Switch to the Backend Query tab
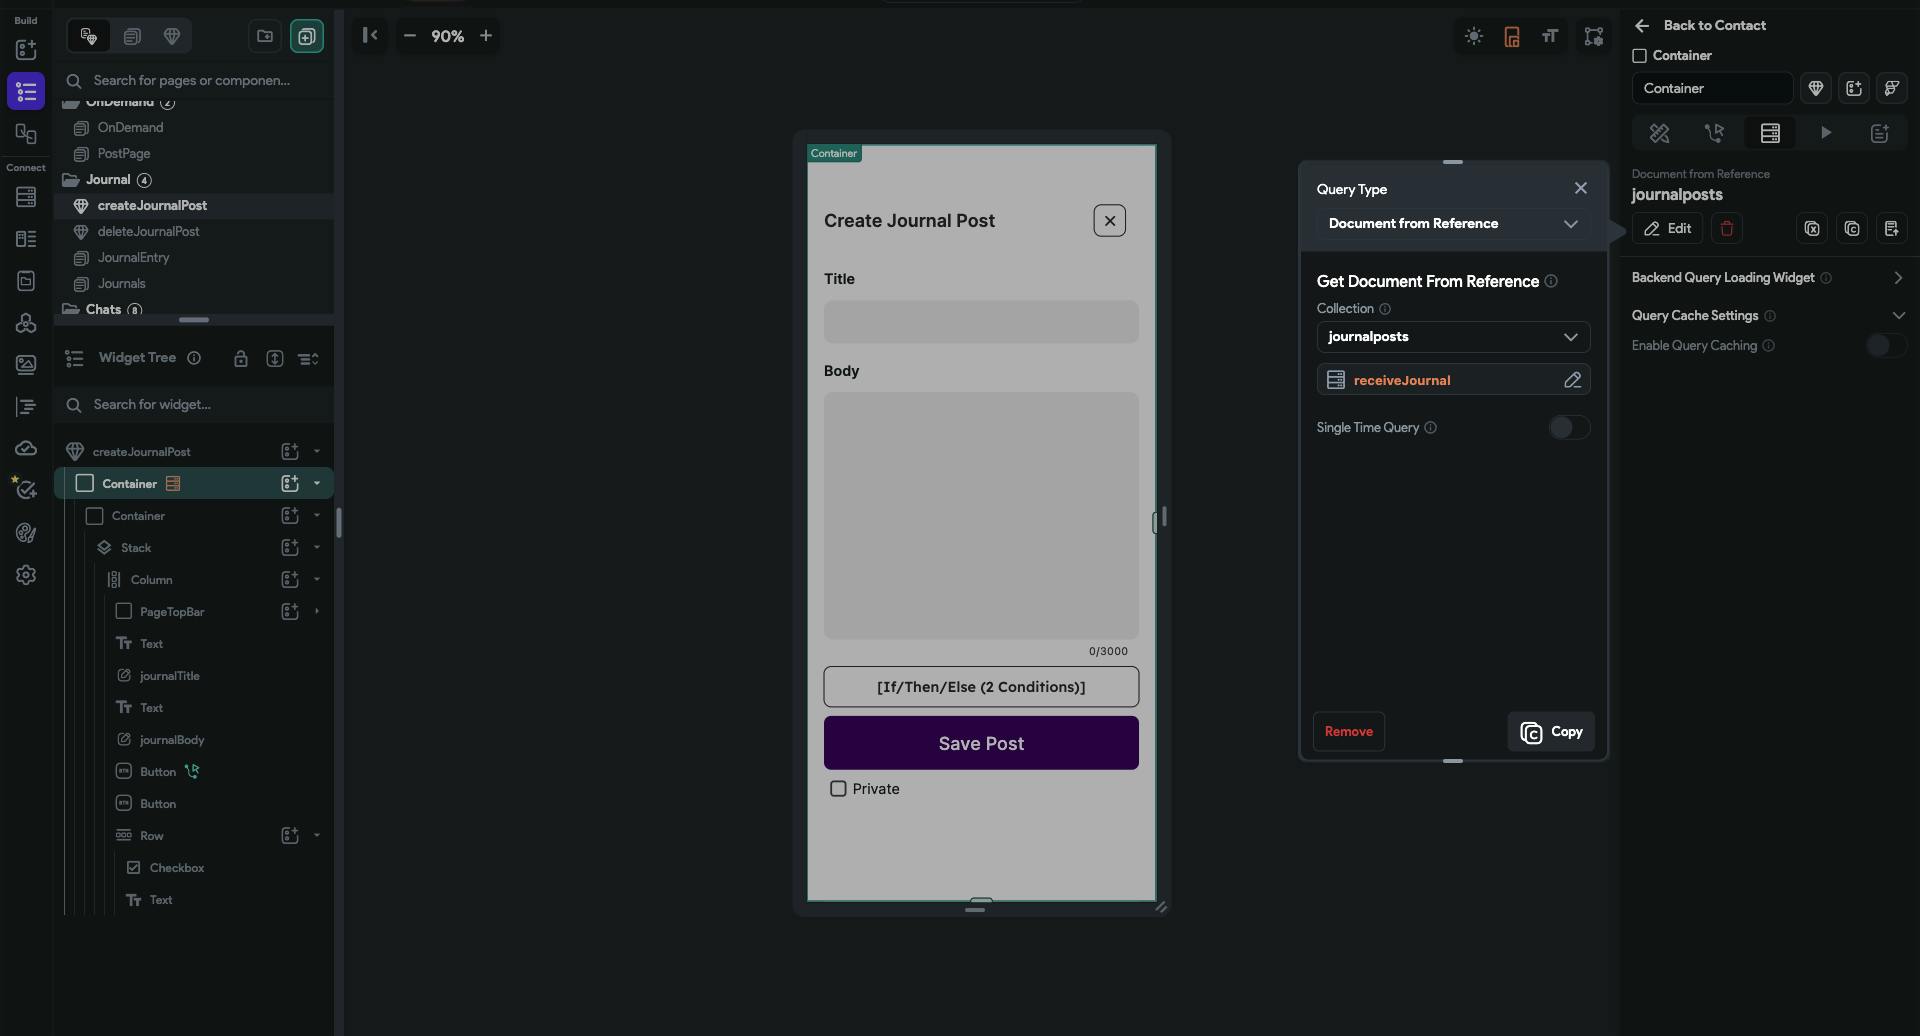 (x=1770, y=133)
